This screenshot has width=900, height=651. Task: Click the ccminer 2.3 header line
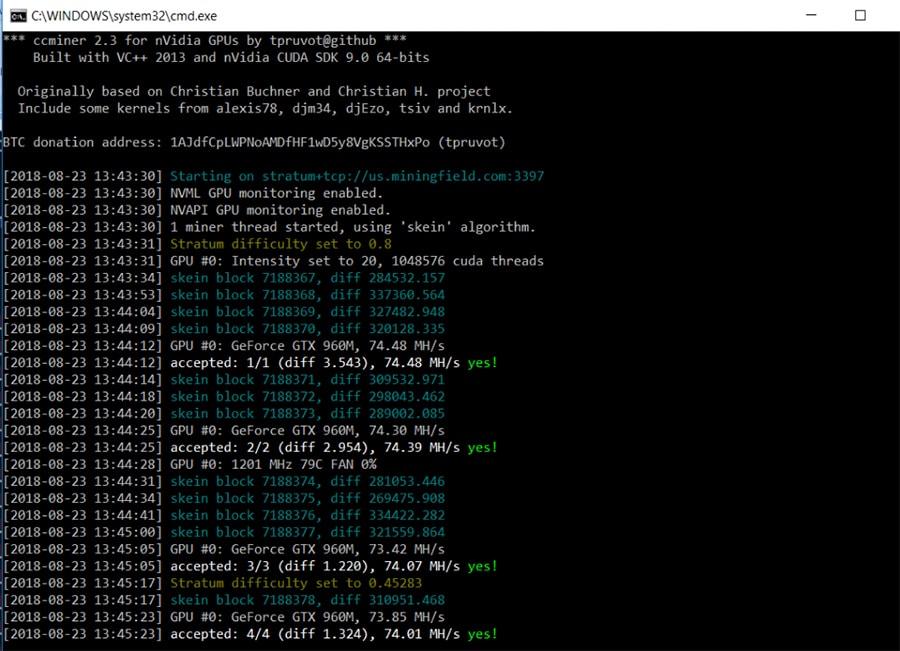198,40
